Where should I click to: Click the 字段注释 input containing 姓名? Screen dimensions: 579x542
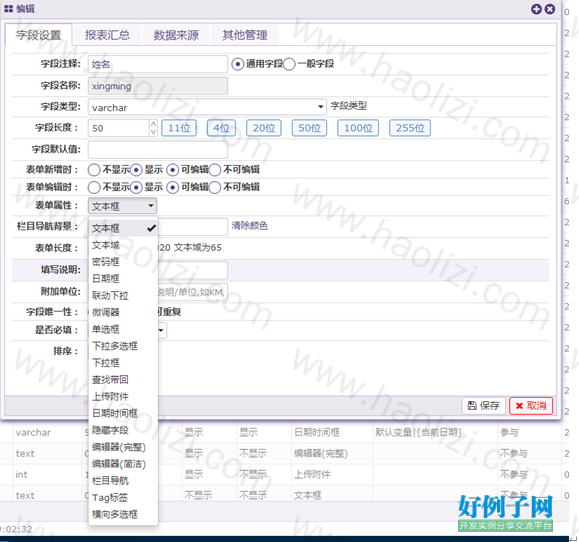click(x=158, y=64)
